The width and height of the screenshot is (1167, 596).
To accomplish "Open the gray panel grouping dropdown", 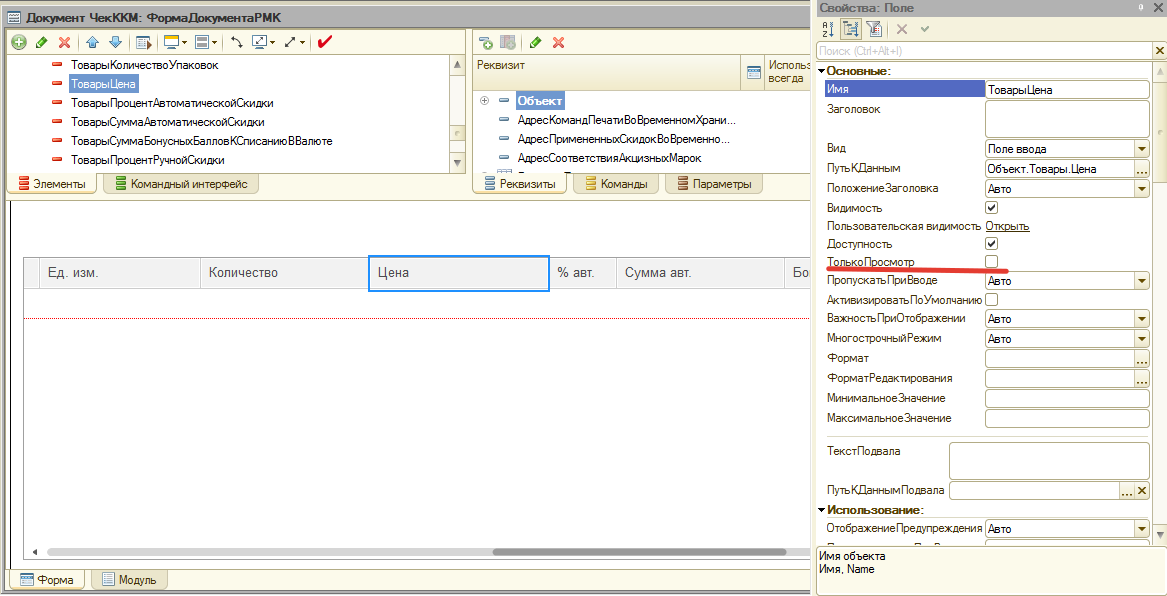I will point(206,42).
